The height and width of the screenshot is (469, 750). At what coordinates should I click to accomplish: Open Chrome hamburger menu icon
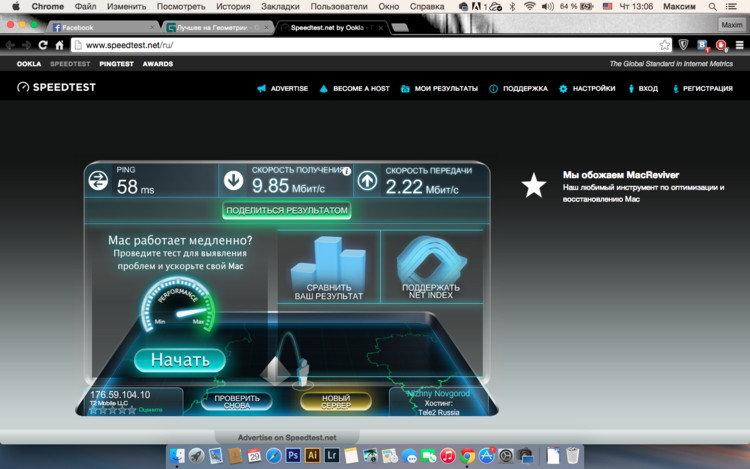(x=738, y=45)
